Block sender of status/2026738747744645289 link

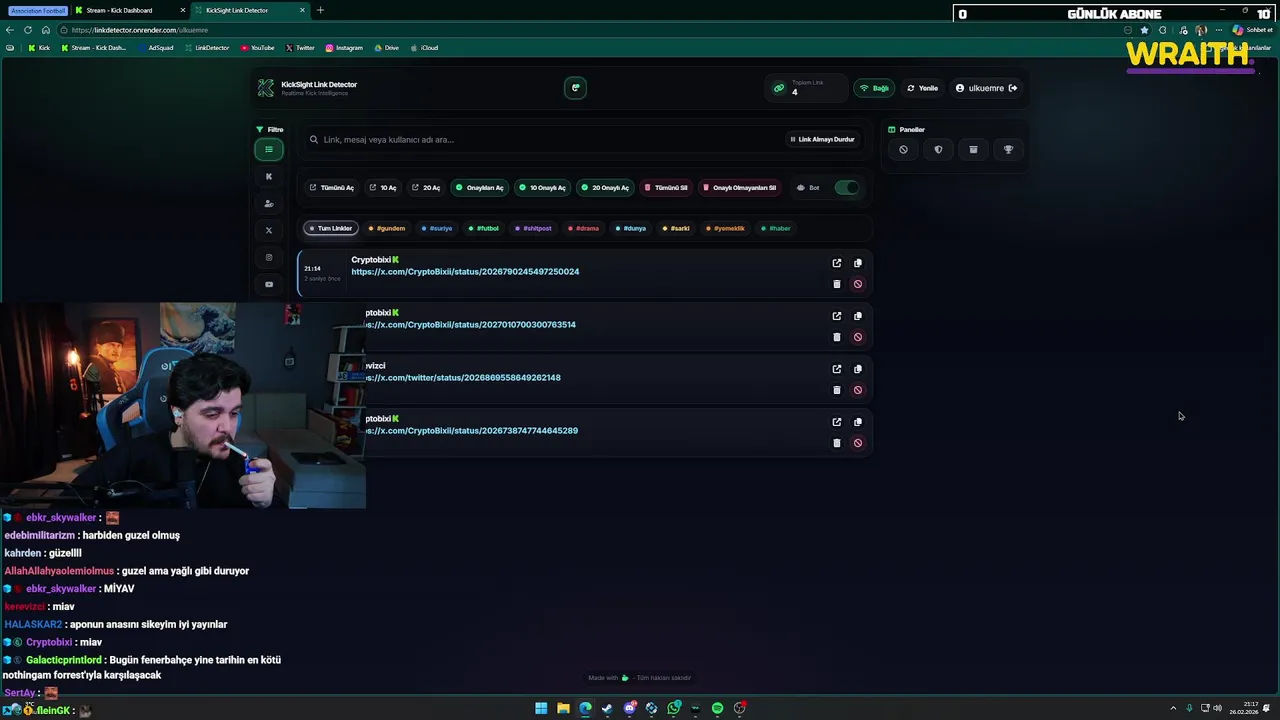[x=857, y=443]
